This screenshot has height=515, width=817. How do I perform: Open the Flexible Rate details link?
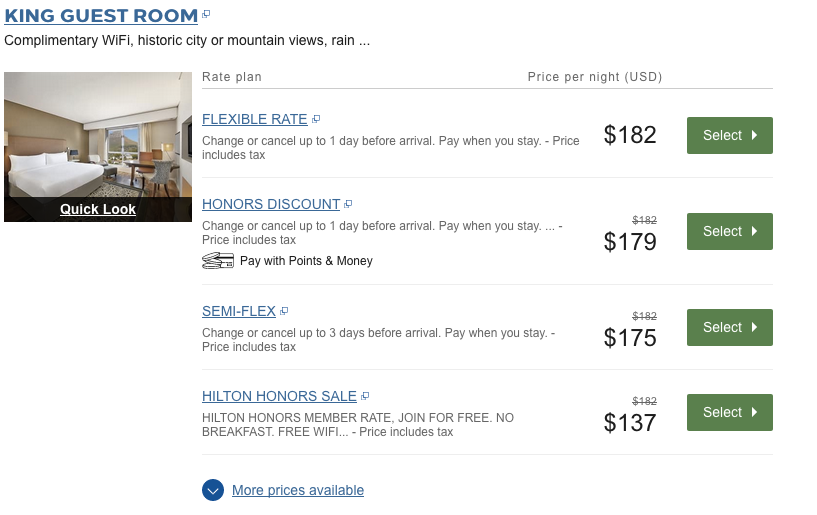click(254, 119)
